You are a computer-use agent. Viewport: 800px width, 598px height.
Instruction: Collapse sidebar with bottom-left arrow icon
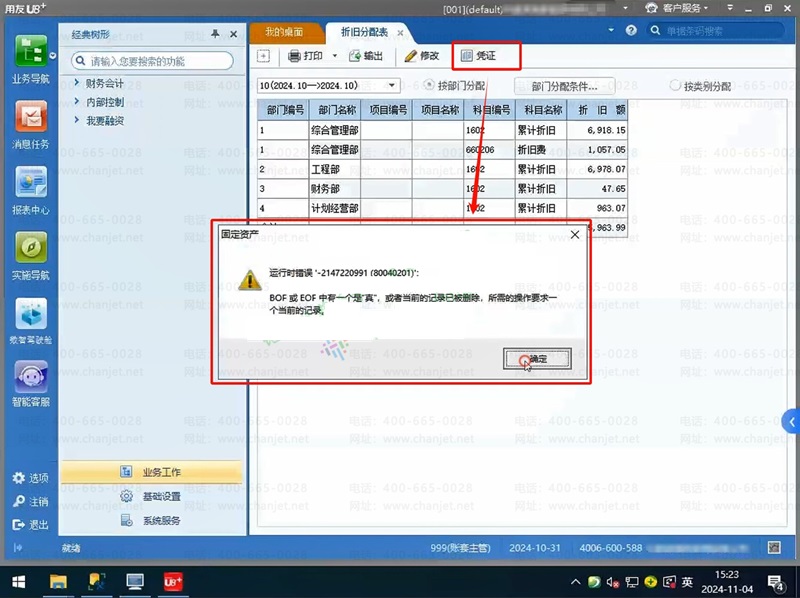18,547
